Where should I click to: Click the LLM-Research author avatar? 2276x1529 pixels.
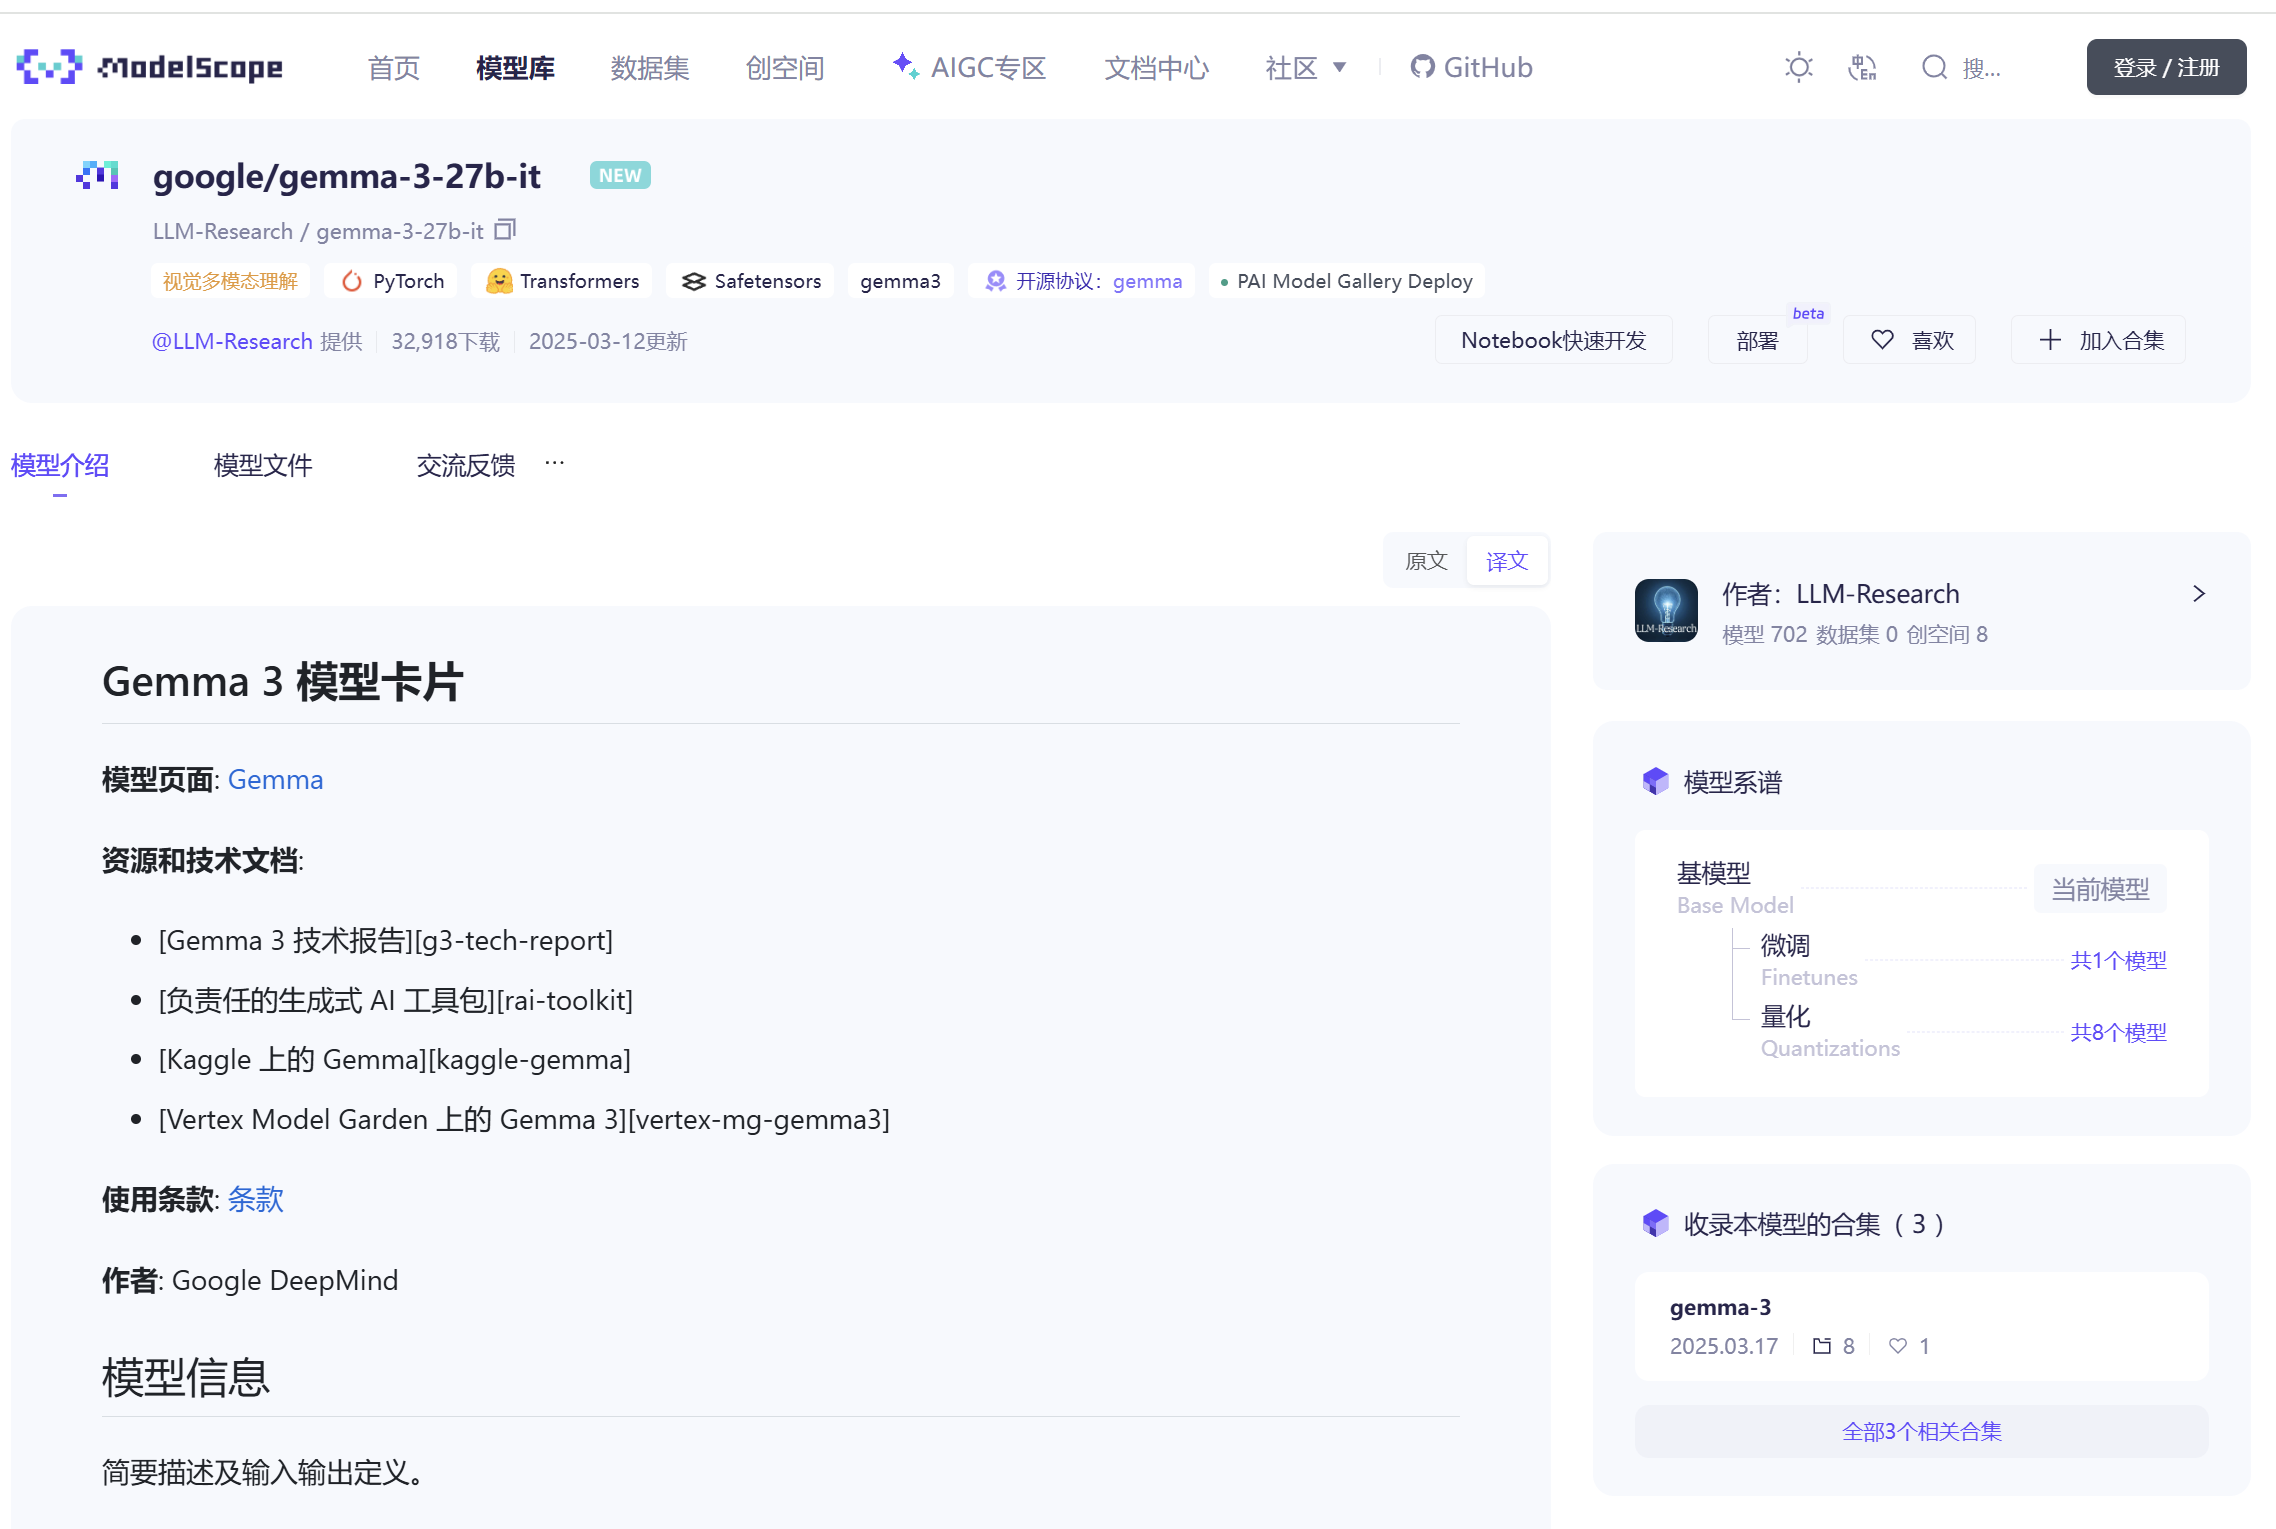tap(1665, 610)
